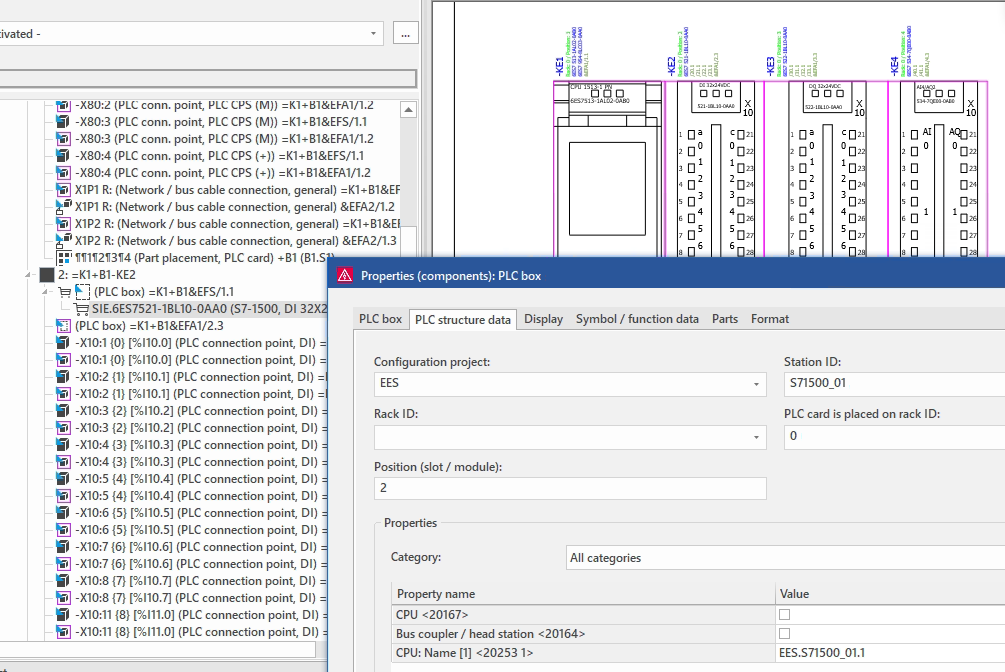Click the Part placement PLC card icon

pyautogui.click(x=65, y=257)
